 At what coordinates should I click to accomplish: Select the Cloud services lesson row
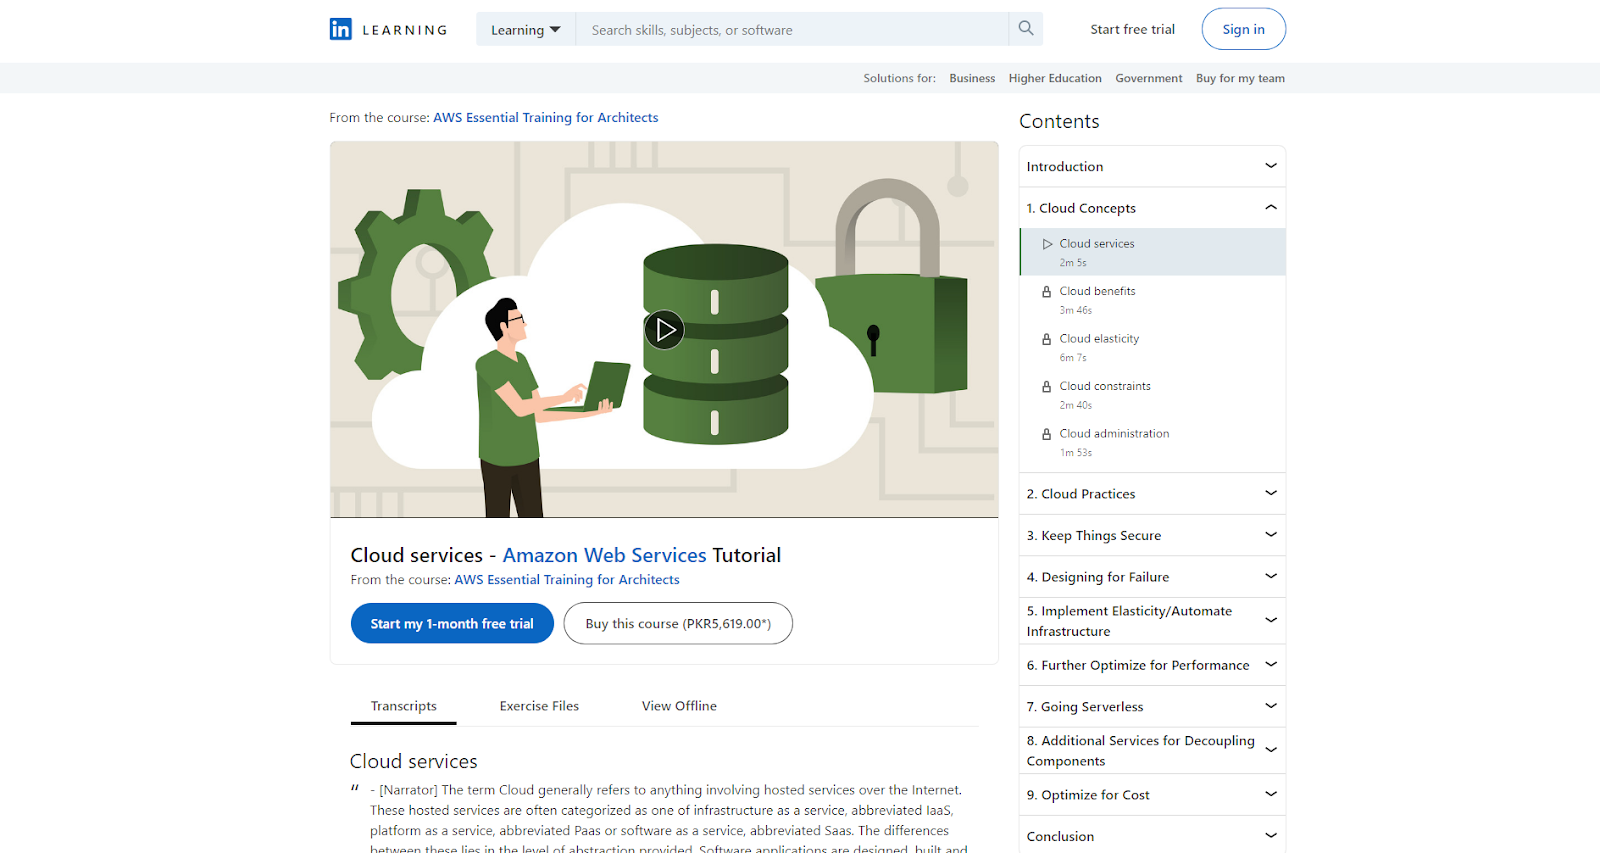click(1152, 252)
